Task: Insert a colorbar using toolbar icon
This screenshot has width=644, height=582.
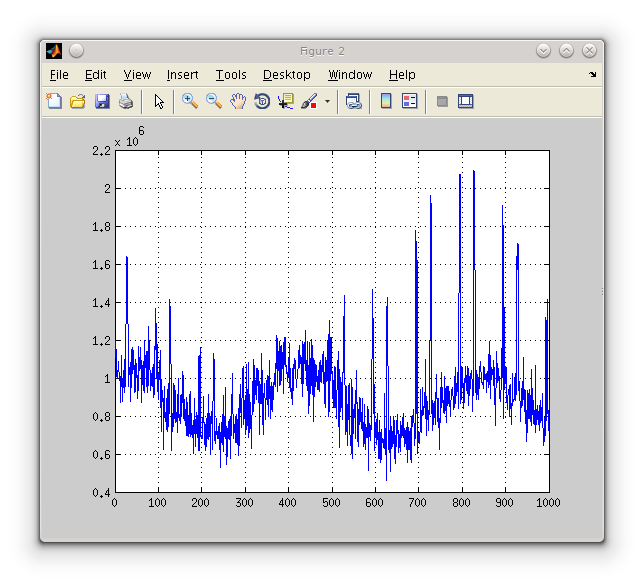Action: click(x=386, y=101)
